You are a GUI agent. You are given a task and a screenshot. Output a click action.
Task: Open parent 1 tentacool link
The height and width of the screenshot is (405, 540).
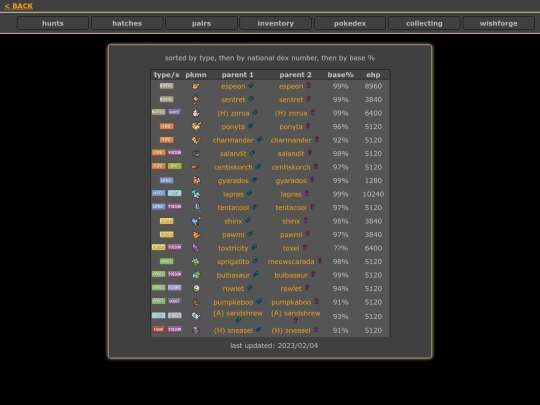coord(233,208)
